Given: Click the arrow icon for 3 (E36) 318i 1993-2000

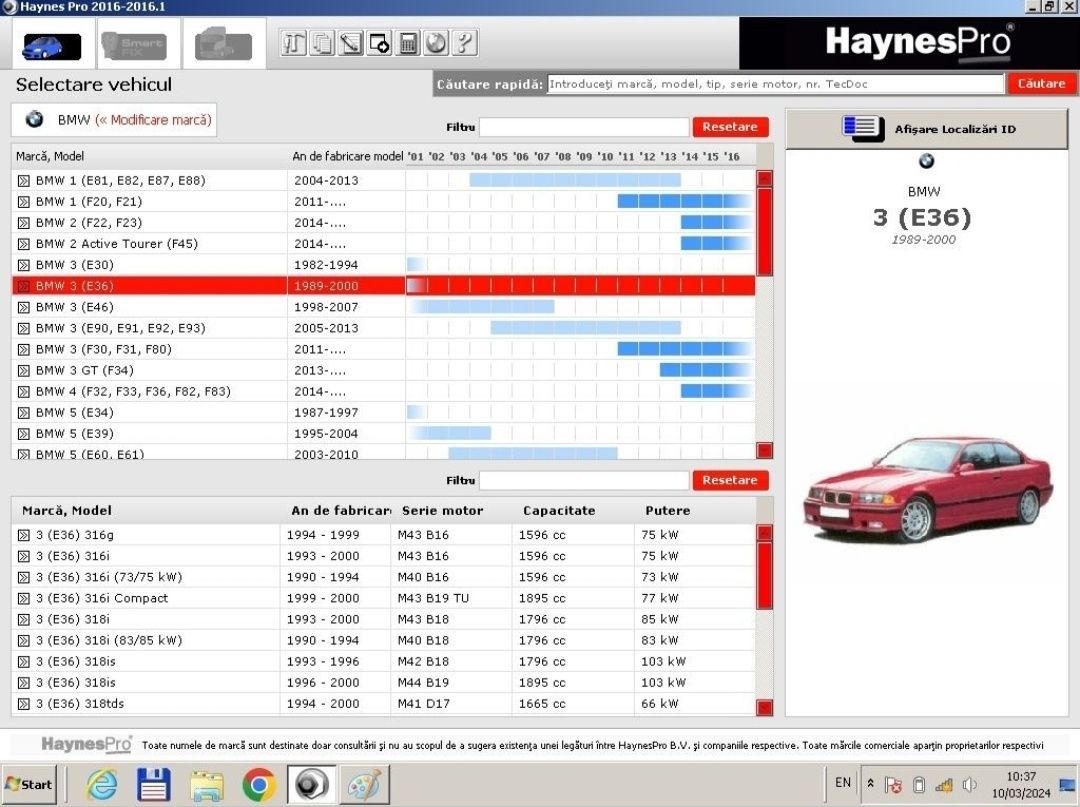Looking at the screenshot, I should (x=23, y=620).
